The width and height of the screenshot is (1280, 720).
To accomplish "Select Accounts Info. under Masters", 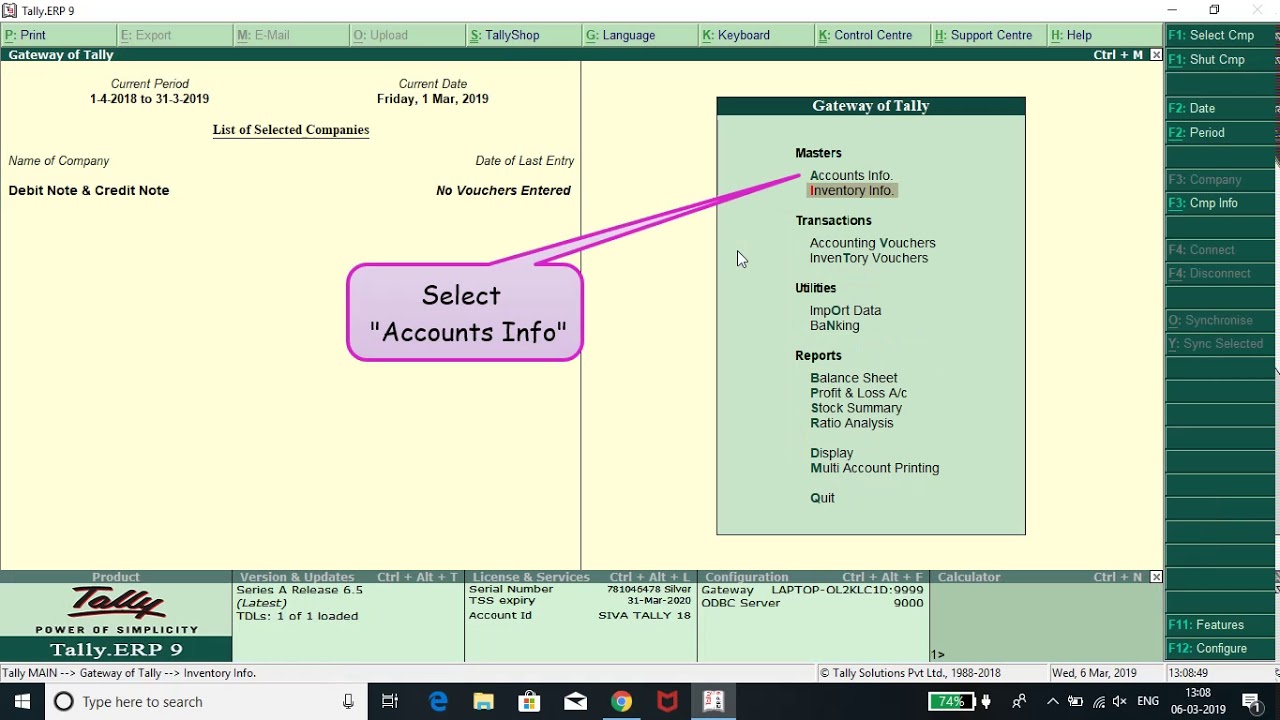I will click(851, 175).
